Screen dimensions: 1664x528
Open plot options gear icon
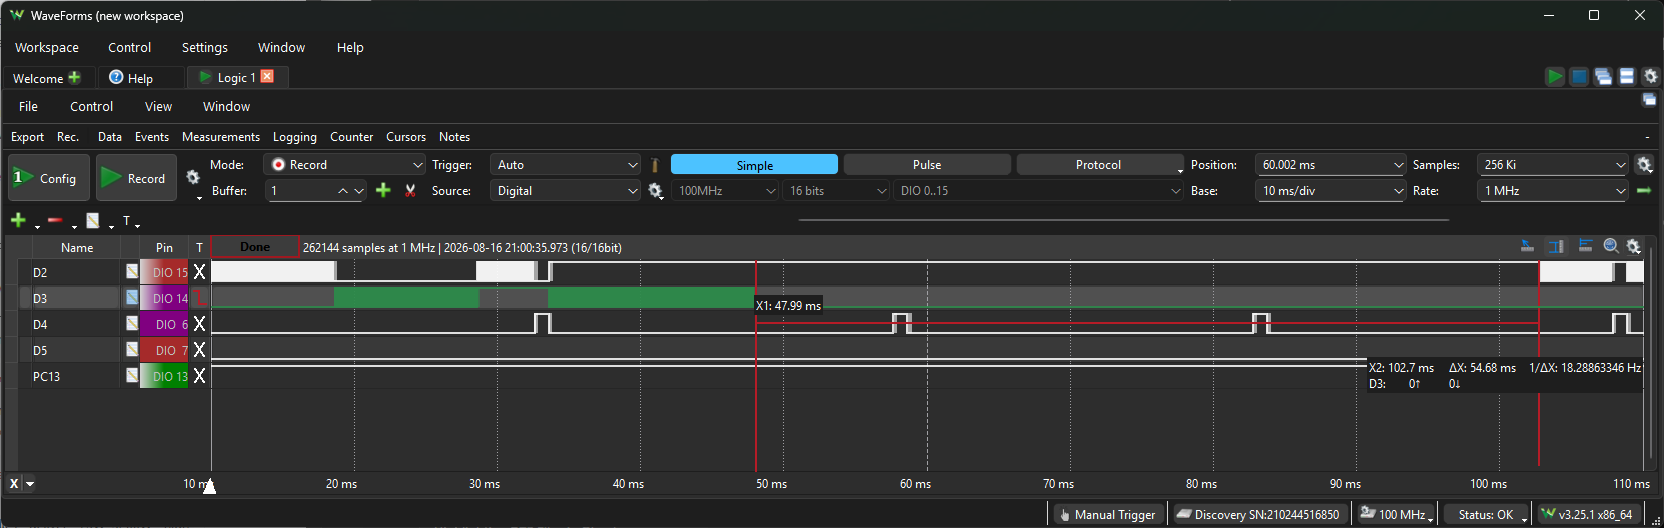[1634, 246]
